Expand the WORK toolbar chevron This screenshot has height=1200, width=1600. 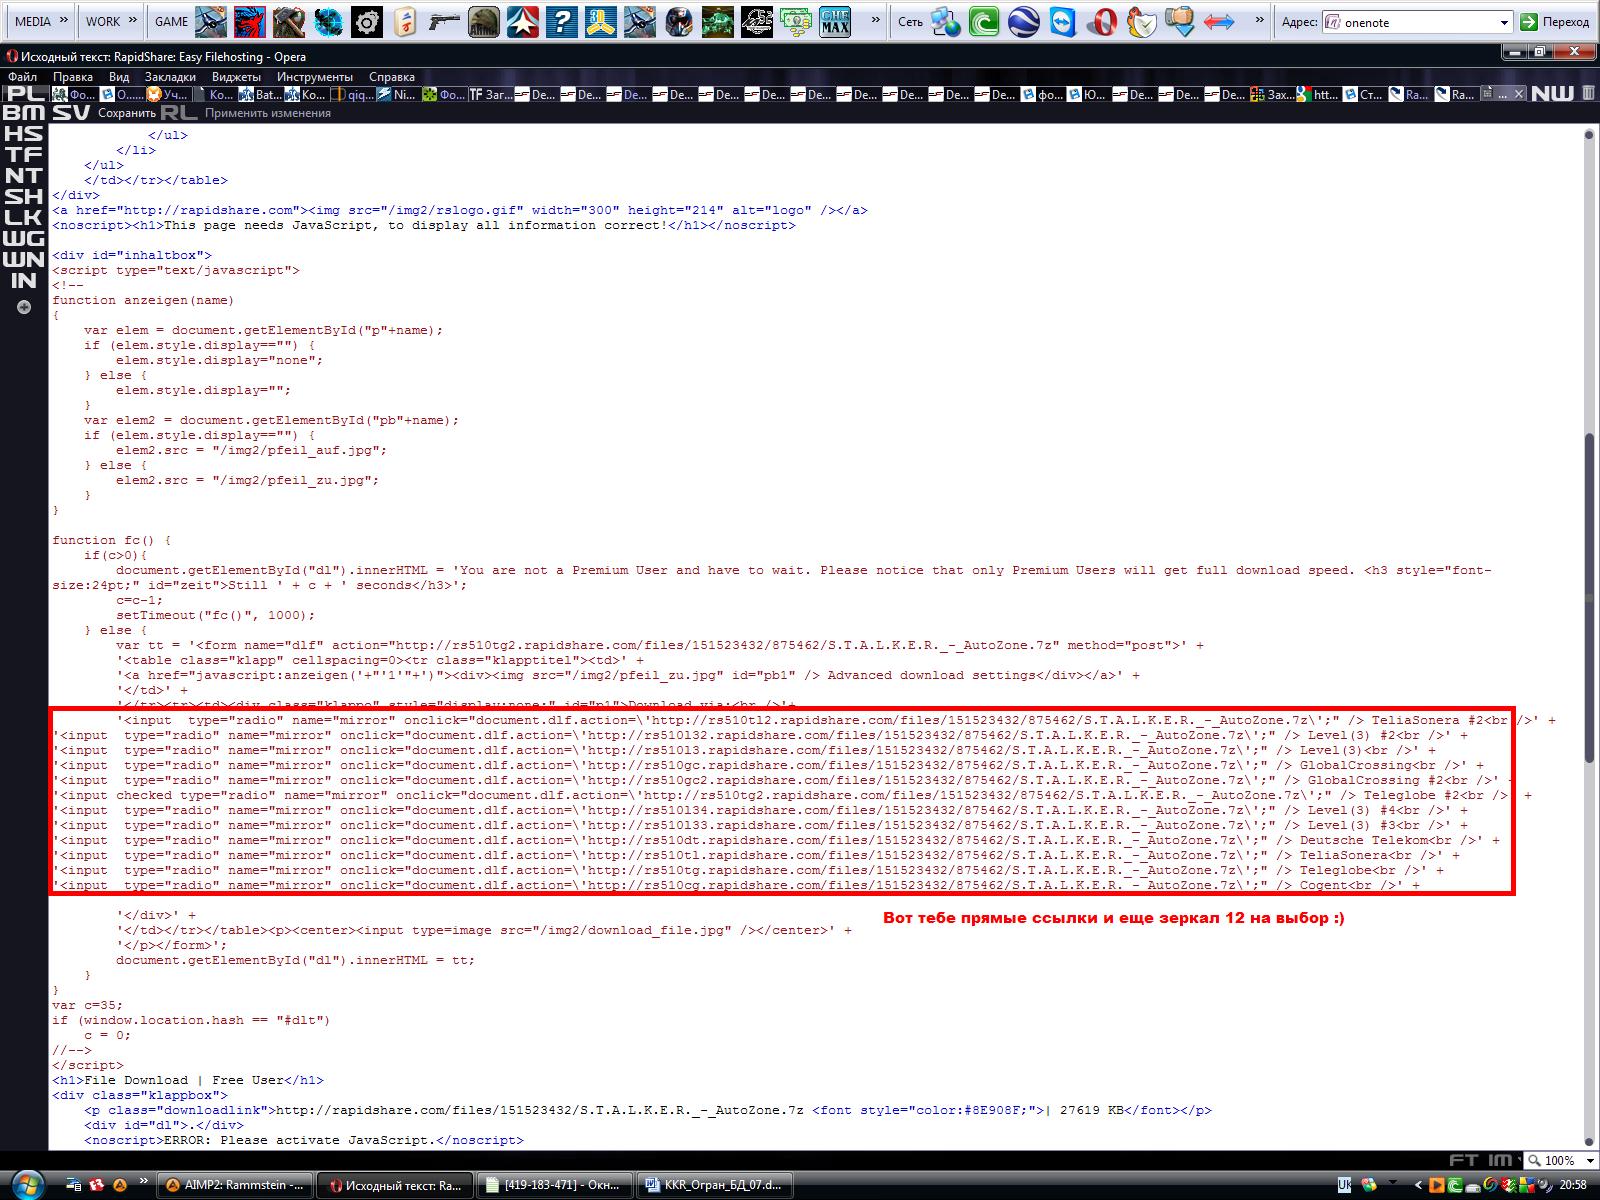[131, 21]
